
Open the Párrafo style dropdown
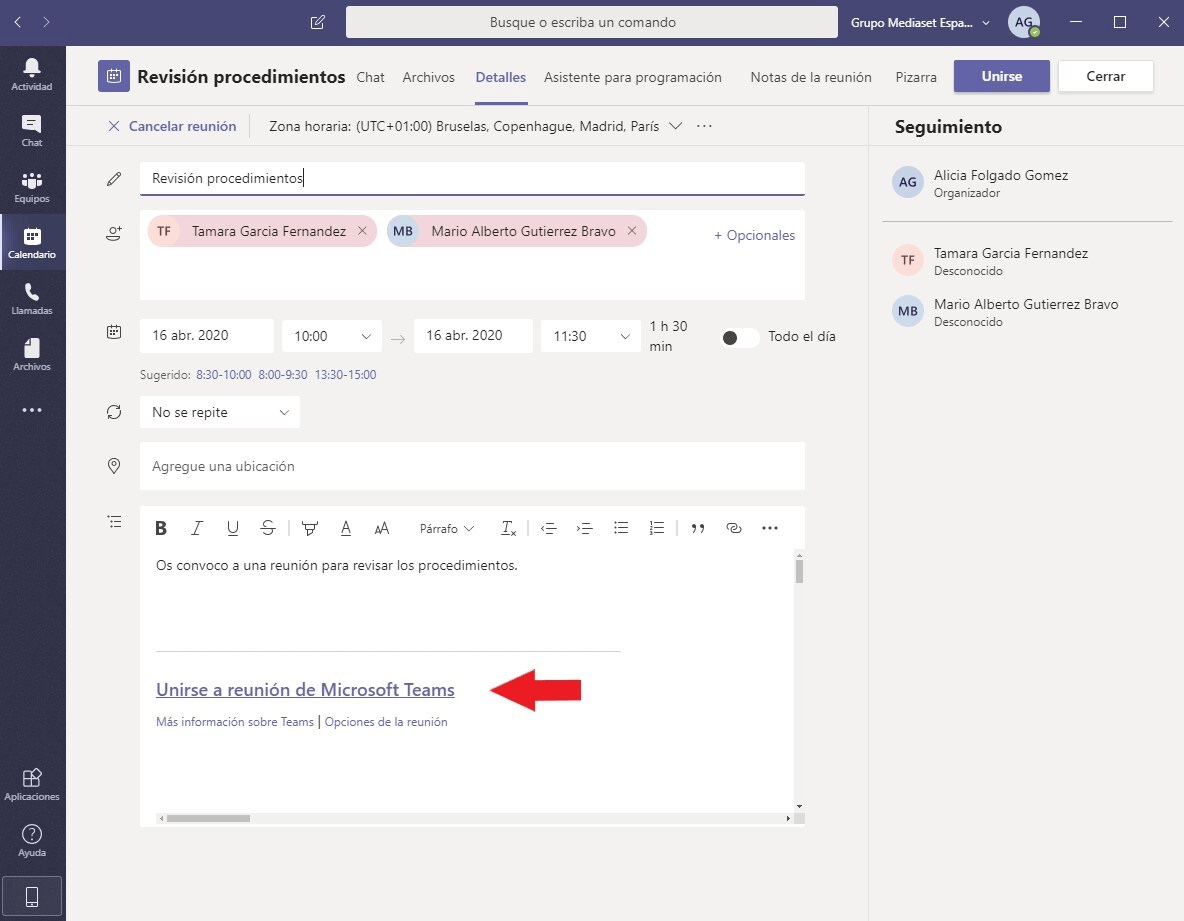pyautogui.click(x=447, y=528)
